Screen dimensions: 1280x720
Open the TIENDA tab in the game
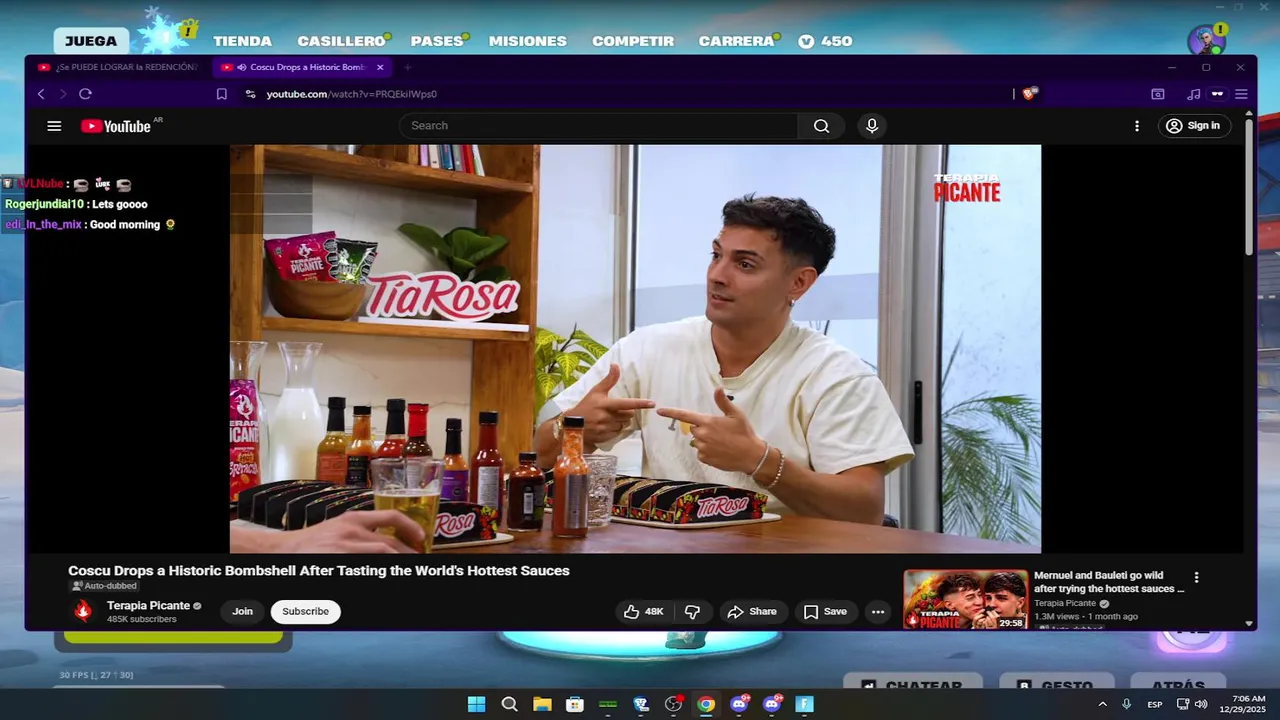242,41
